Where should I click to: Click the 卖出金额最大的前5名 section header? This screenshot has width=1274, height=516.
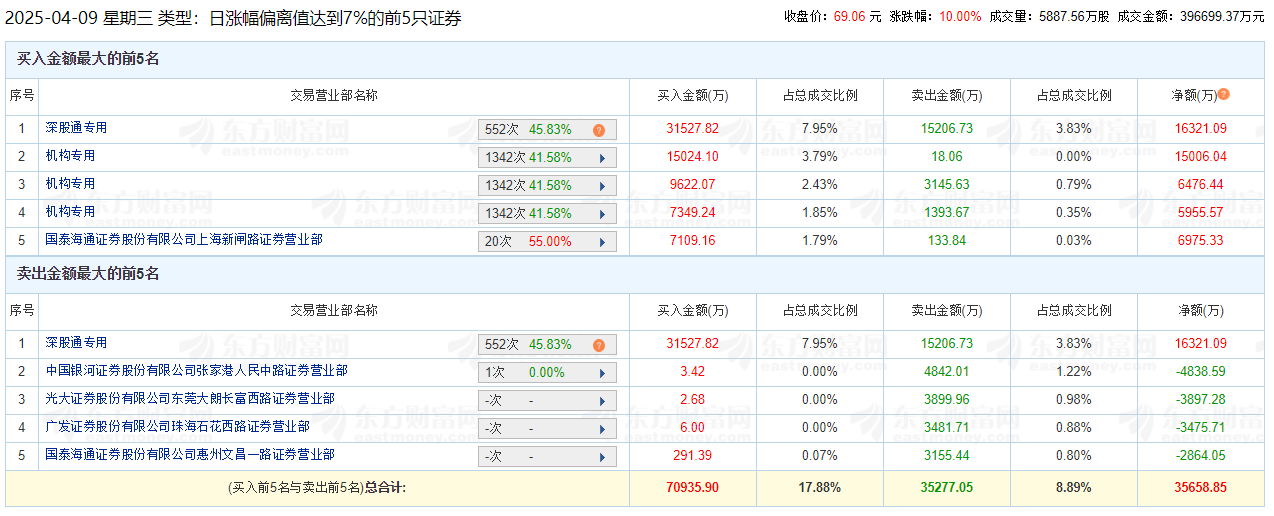pos(88,274)
